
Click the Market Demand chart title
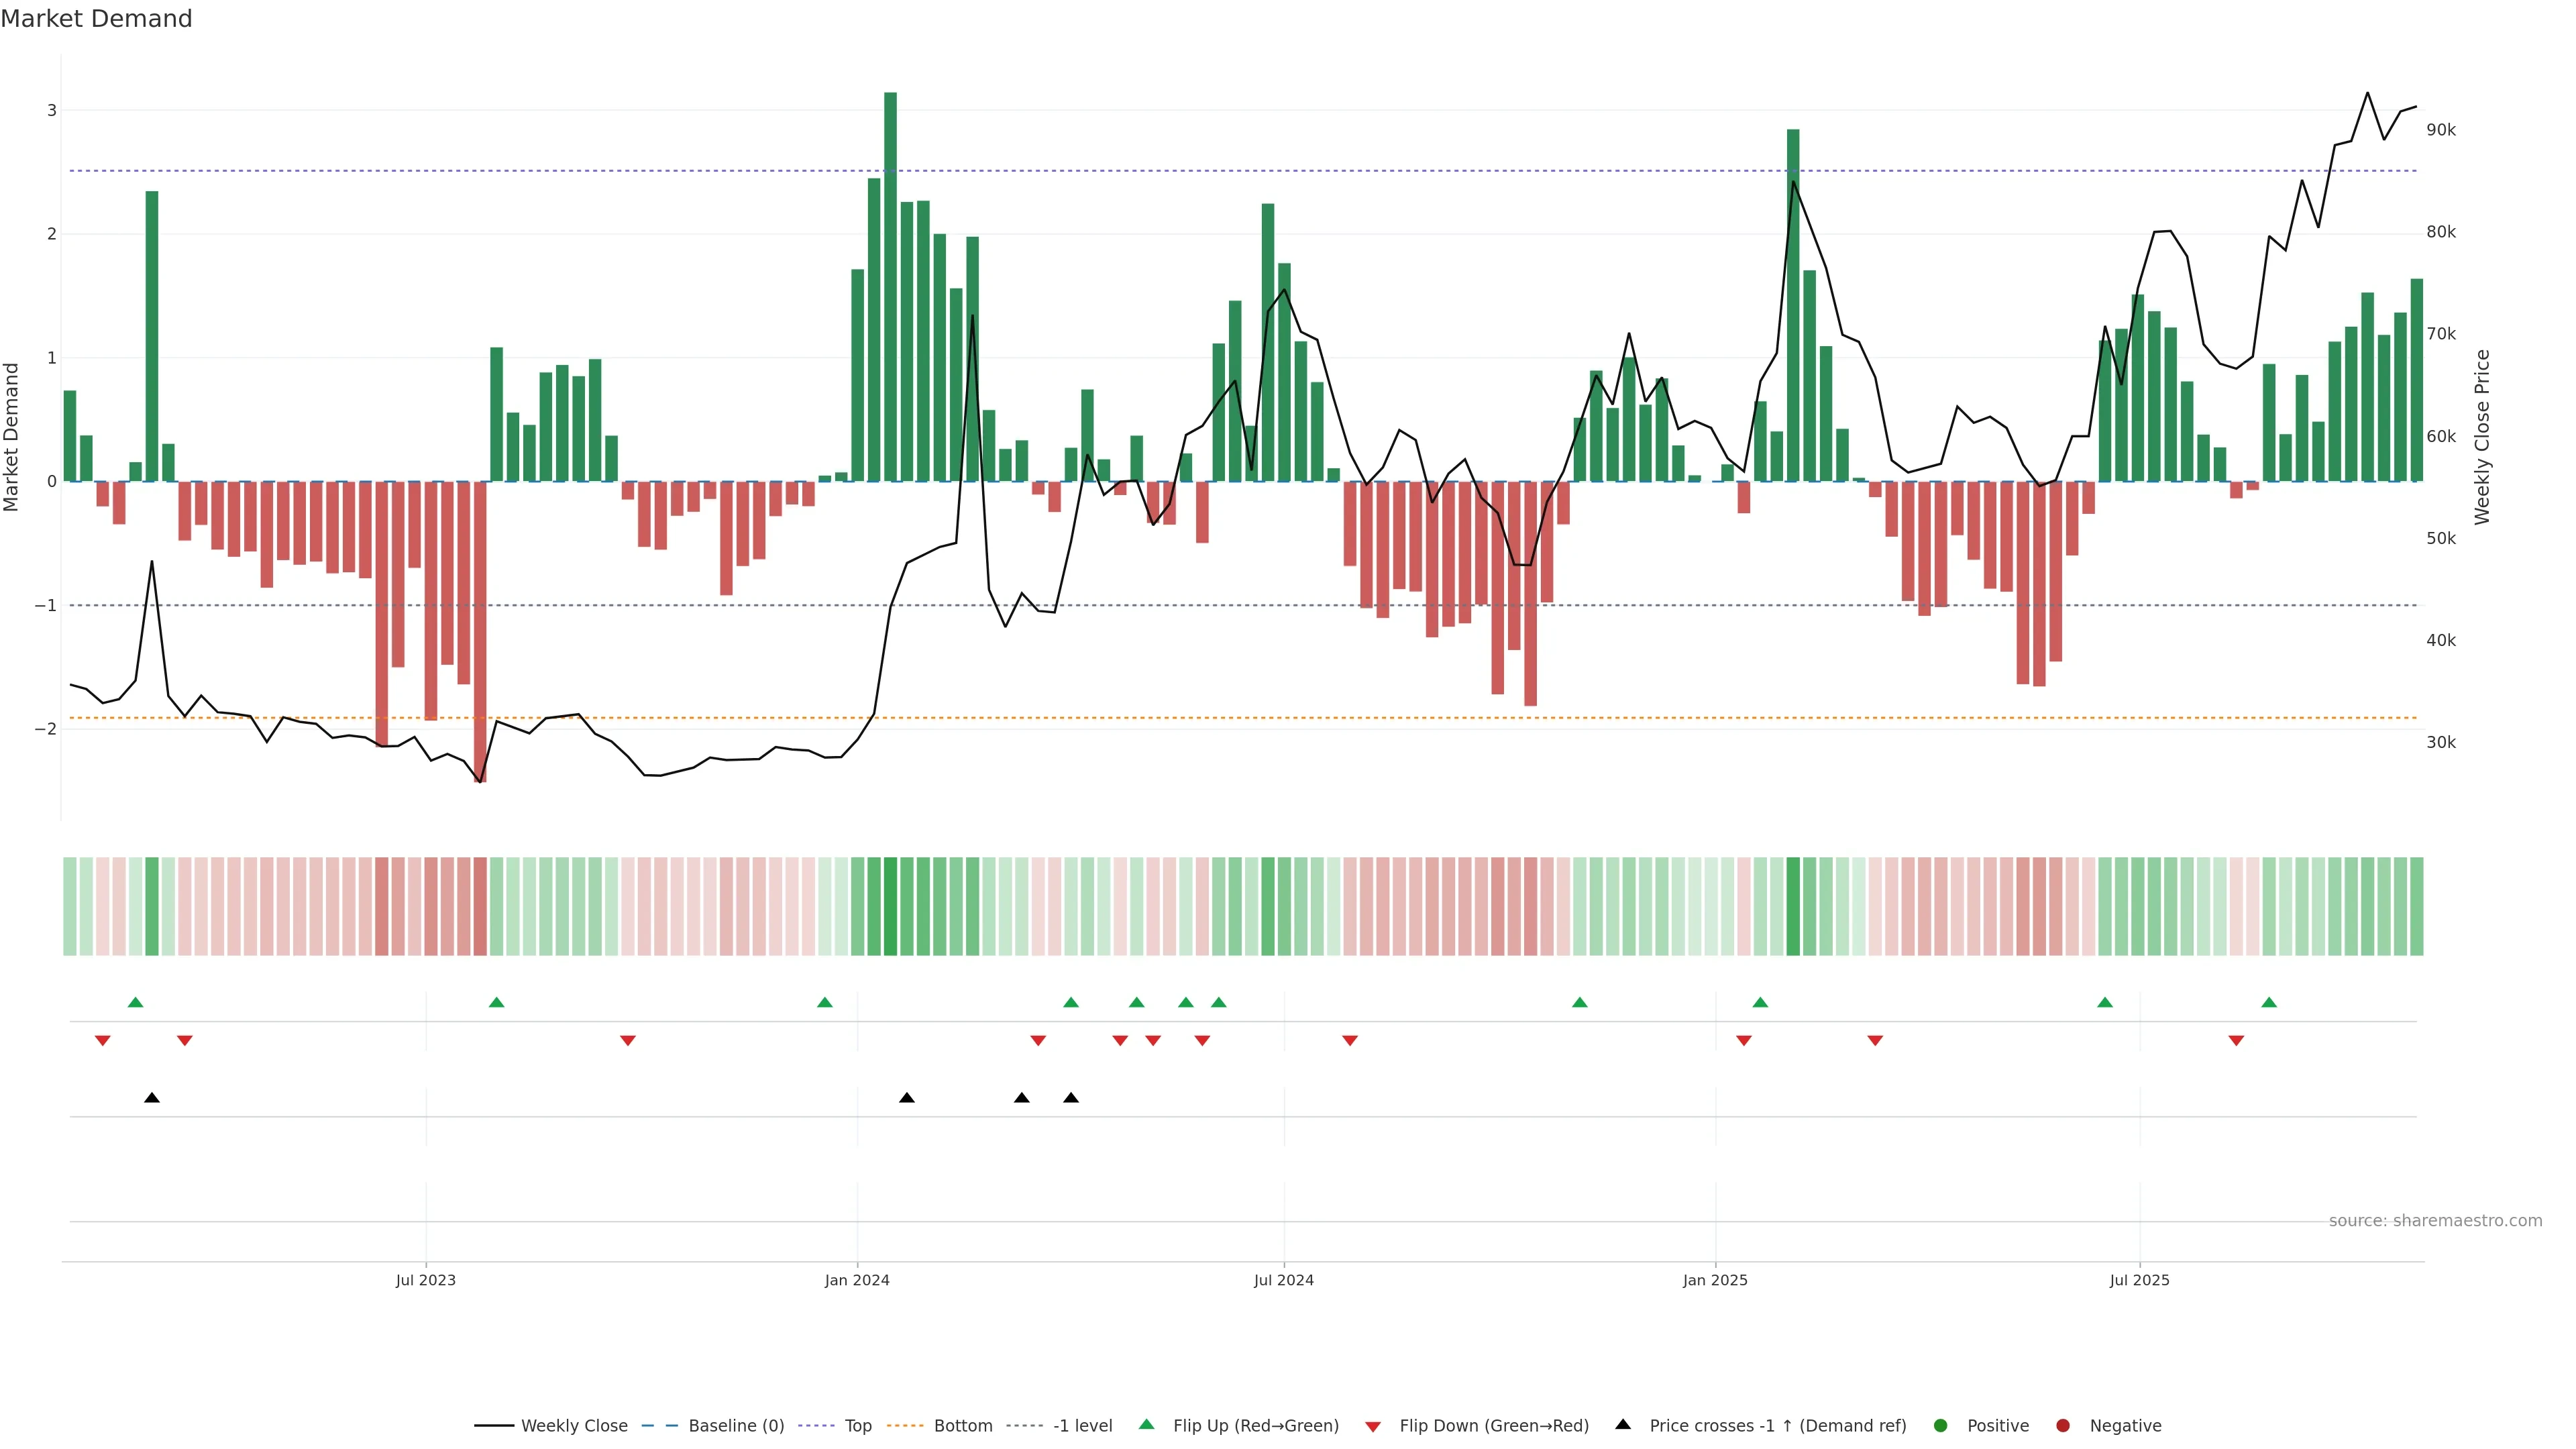pos(96,19)
